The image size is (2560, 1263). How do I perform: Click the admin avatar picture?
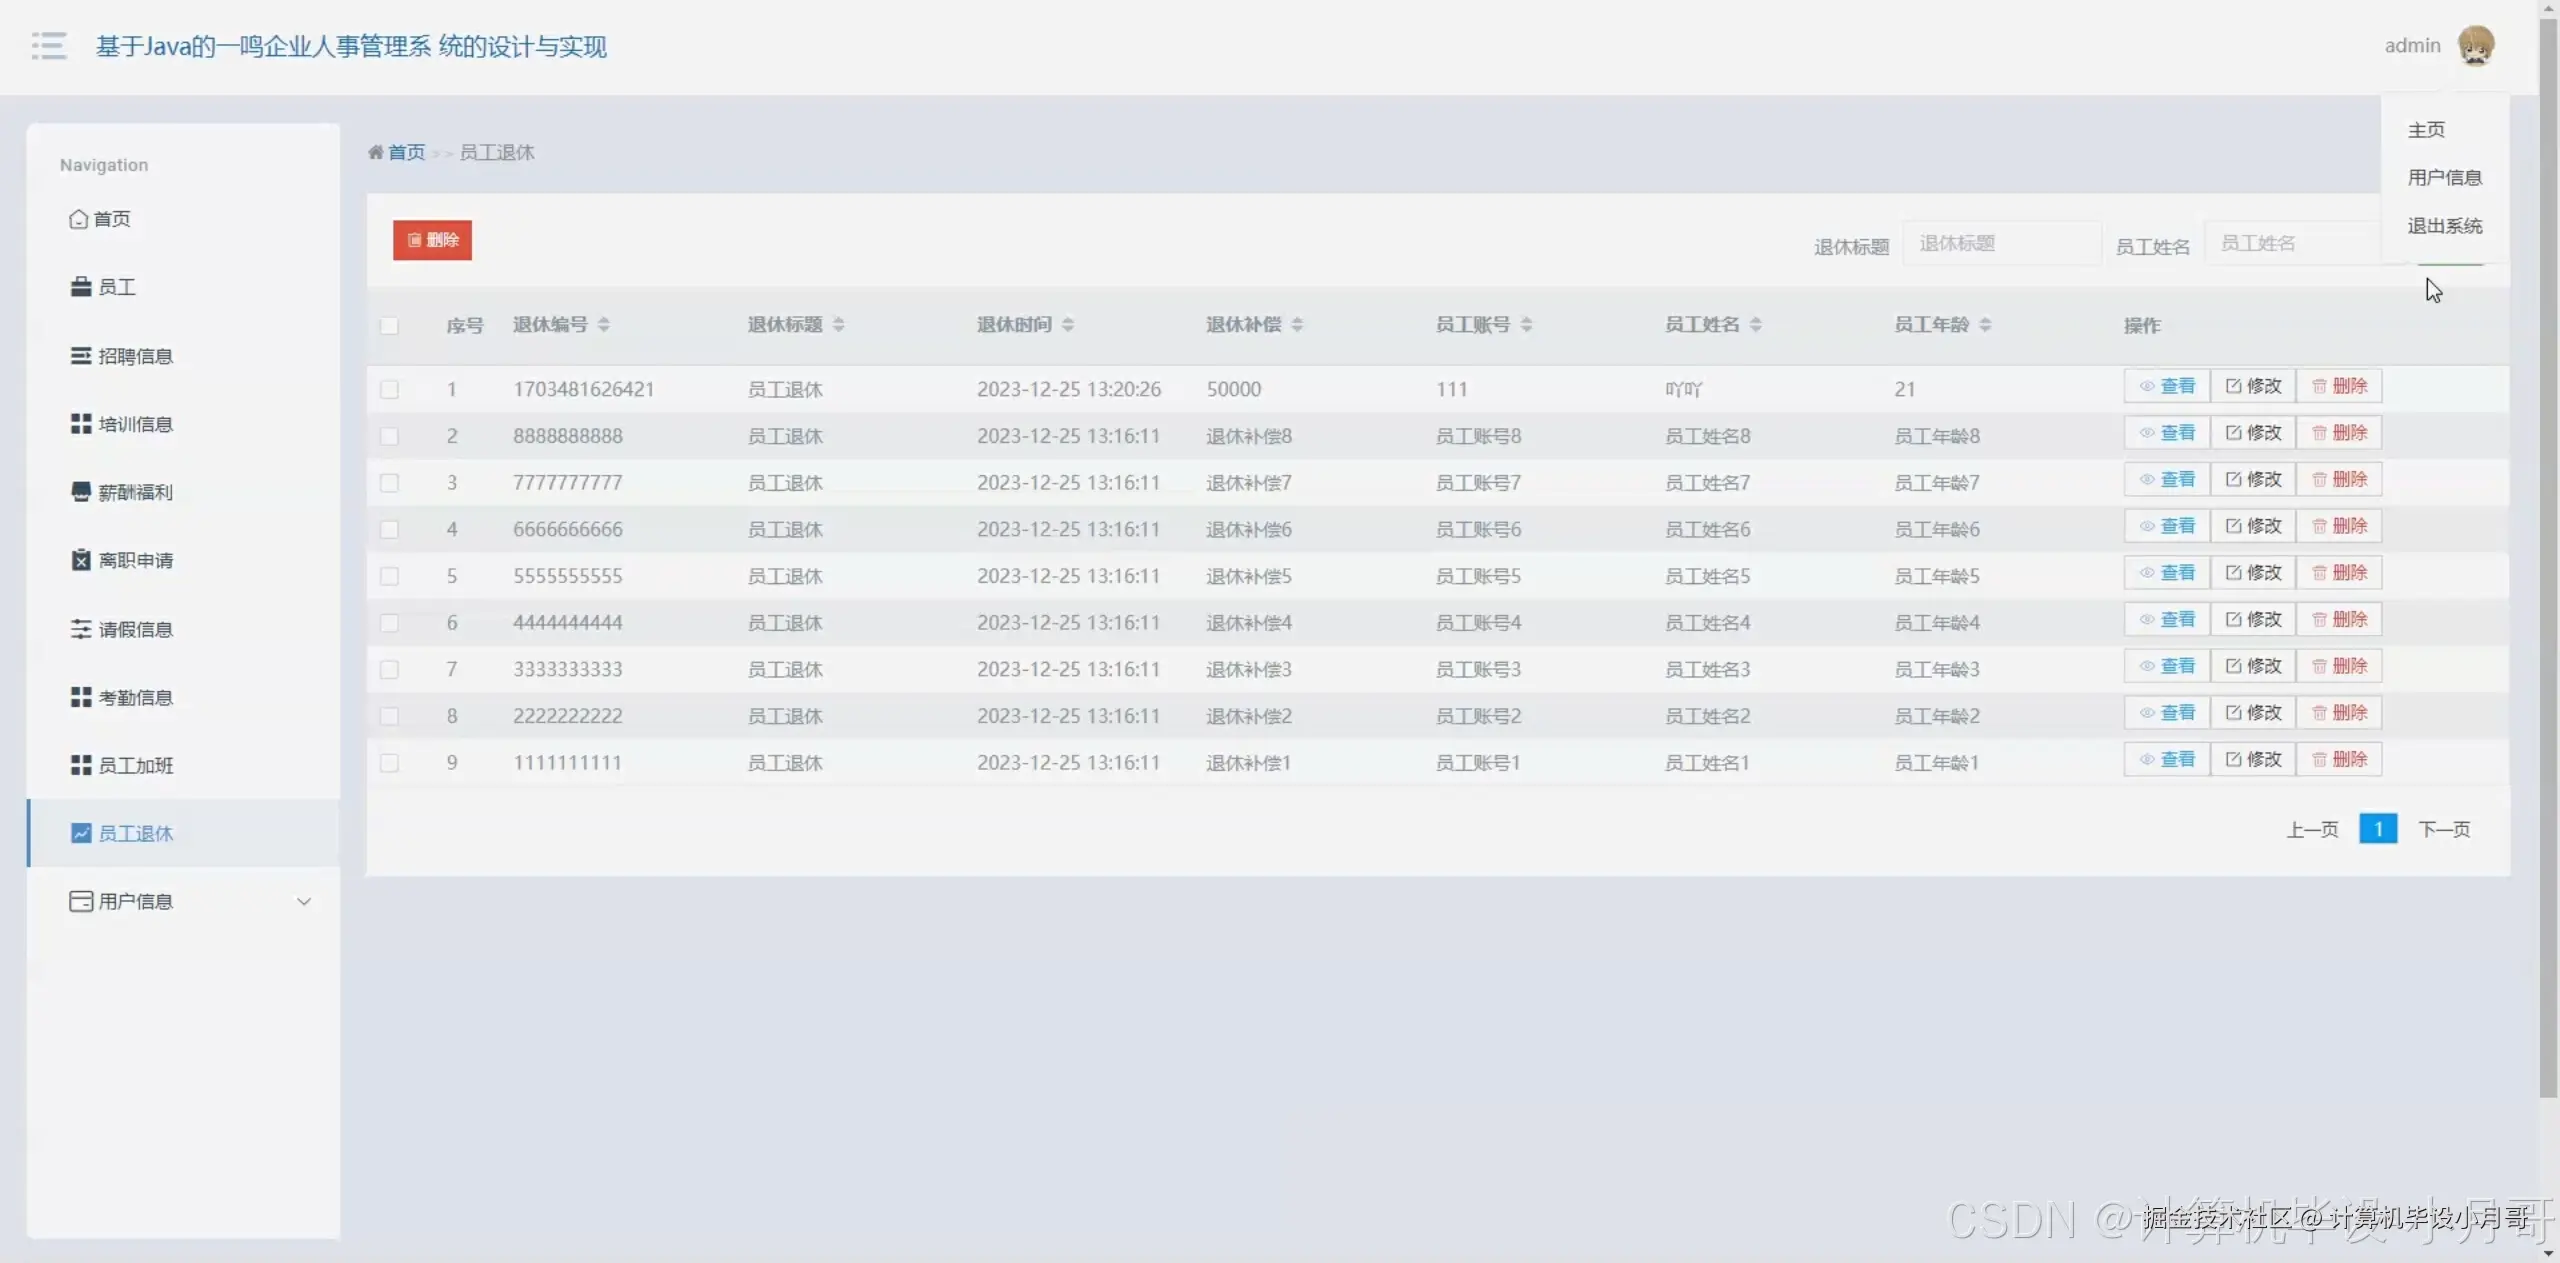point(2475,46)
